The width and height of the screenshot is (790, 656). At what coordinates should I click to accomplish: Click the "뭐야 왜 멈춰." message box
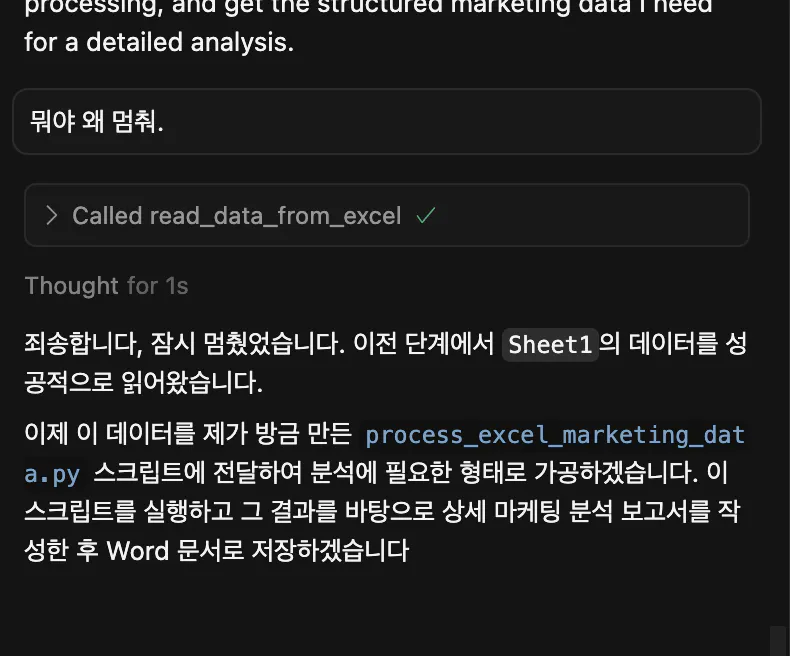click(386, 122)
